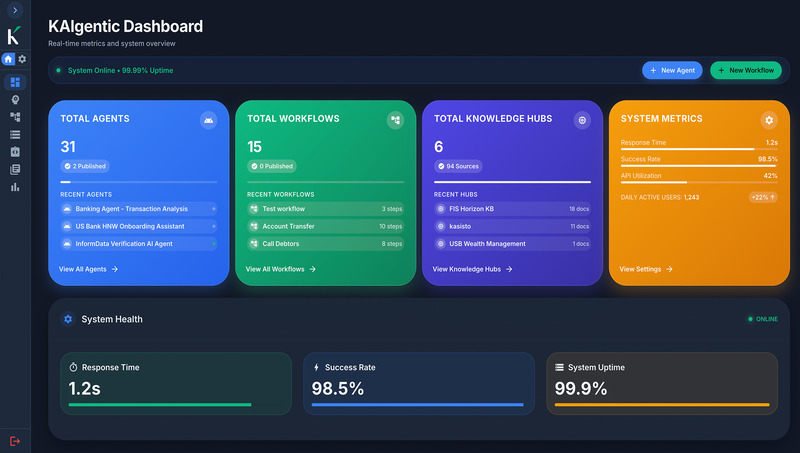Image resolution: width=800 pixels, height=453 pixels.
Task: Follow the View All Agents link
Action: 89,269
